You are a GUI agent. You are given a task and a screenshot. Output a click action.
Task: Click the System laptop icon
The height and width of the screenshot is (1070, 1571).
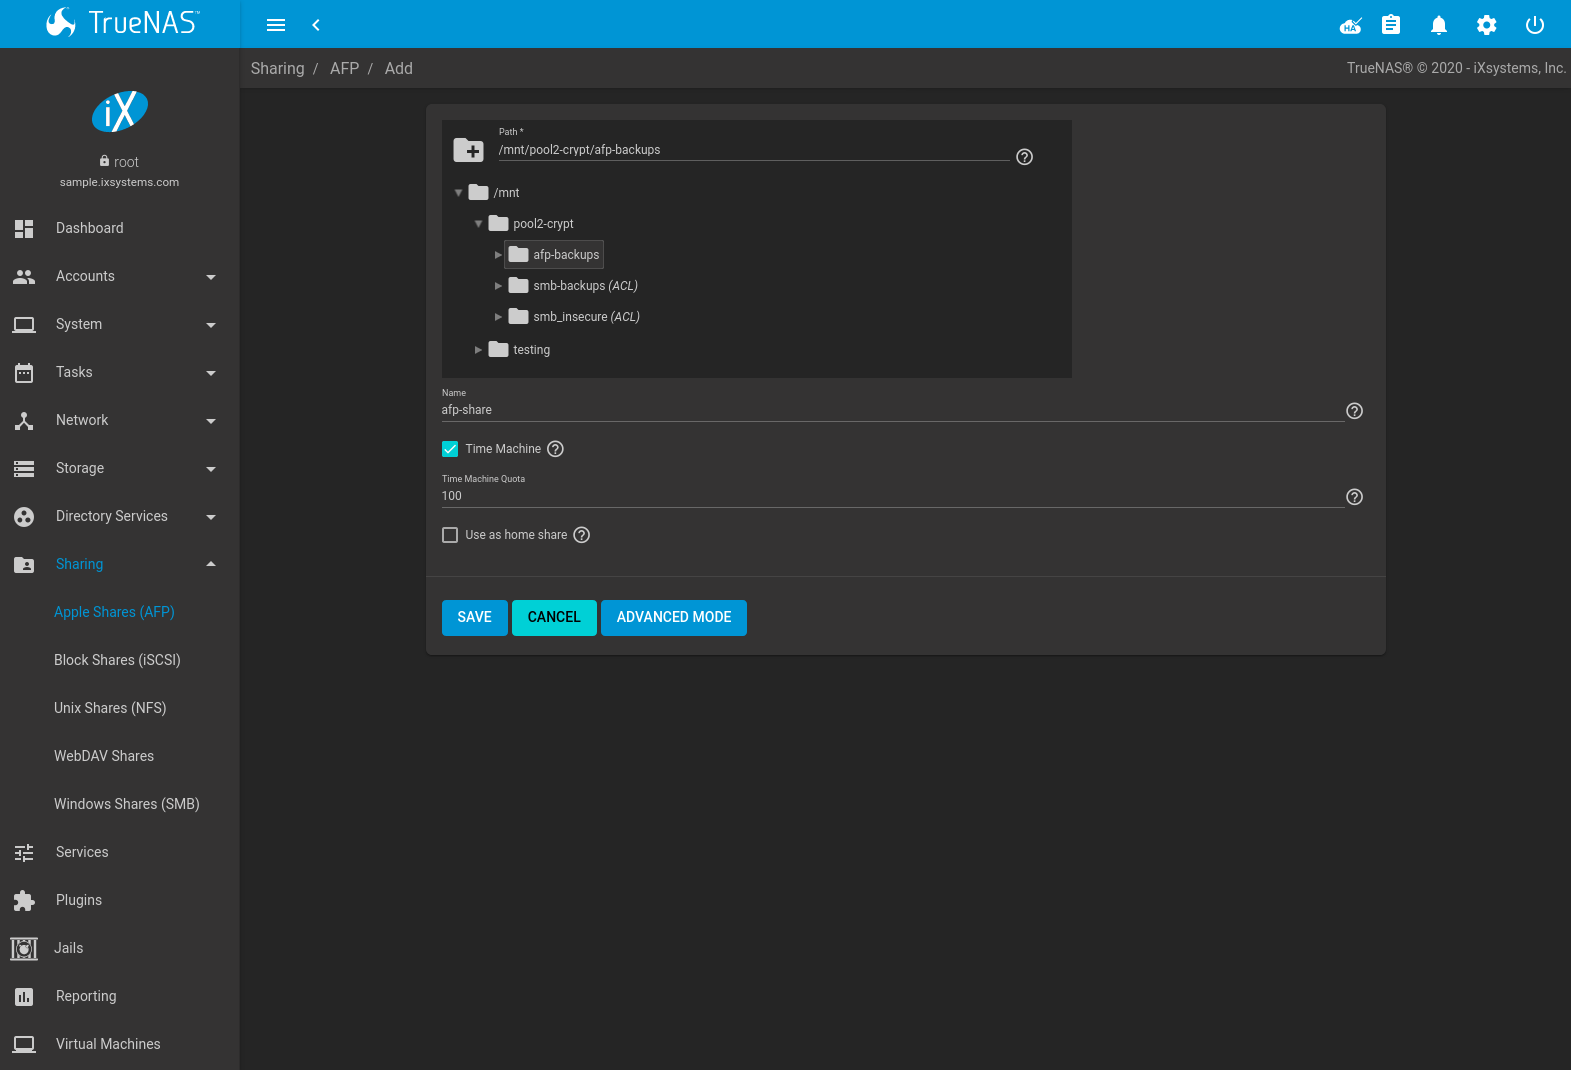24,324
